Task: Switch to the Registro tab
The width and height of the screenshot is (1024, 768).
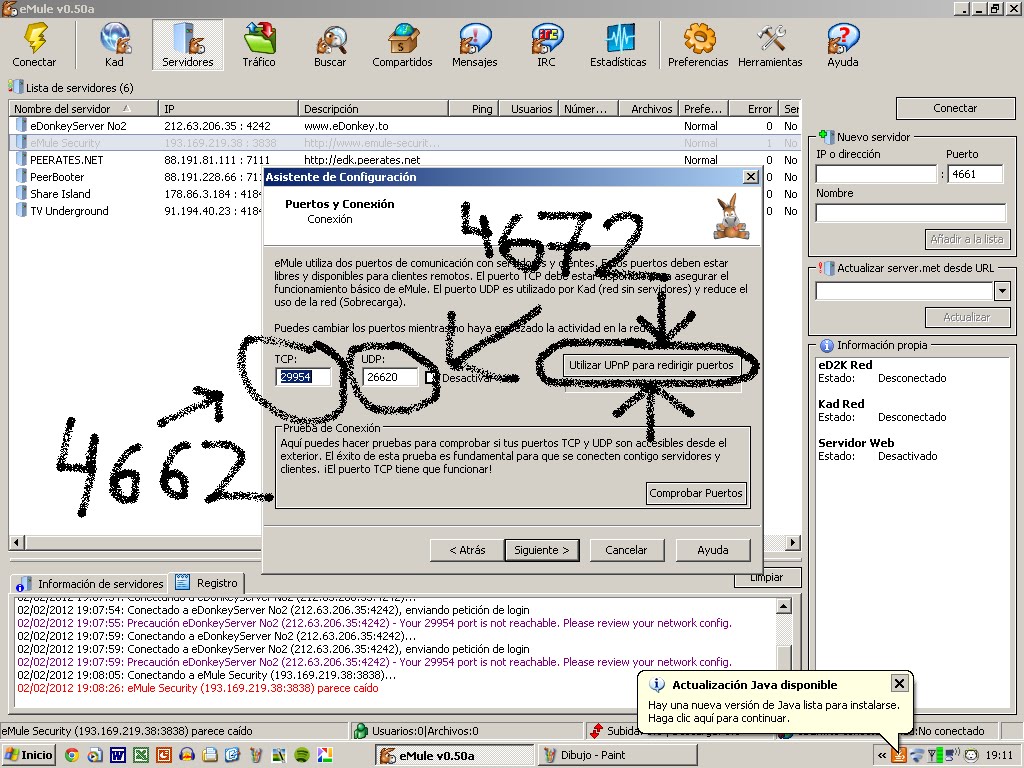Action: (207, 583)
